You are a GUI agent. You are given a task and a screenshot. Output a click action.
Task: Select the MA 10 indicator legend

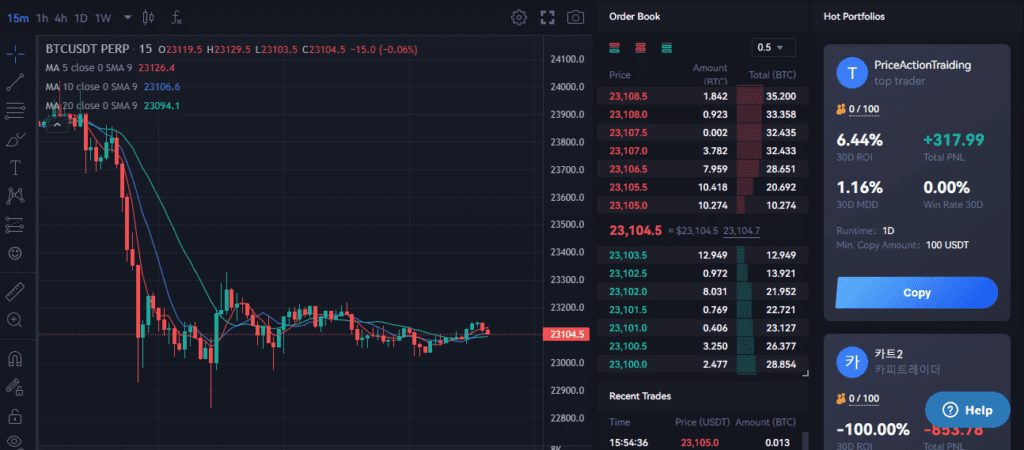coord(113,86)
